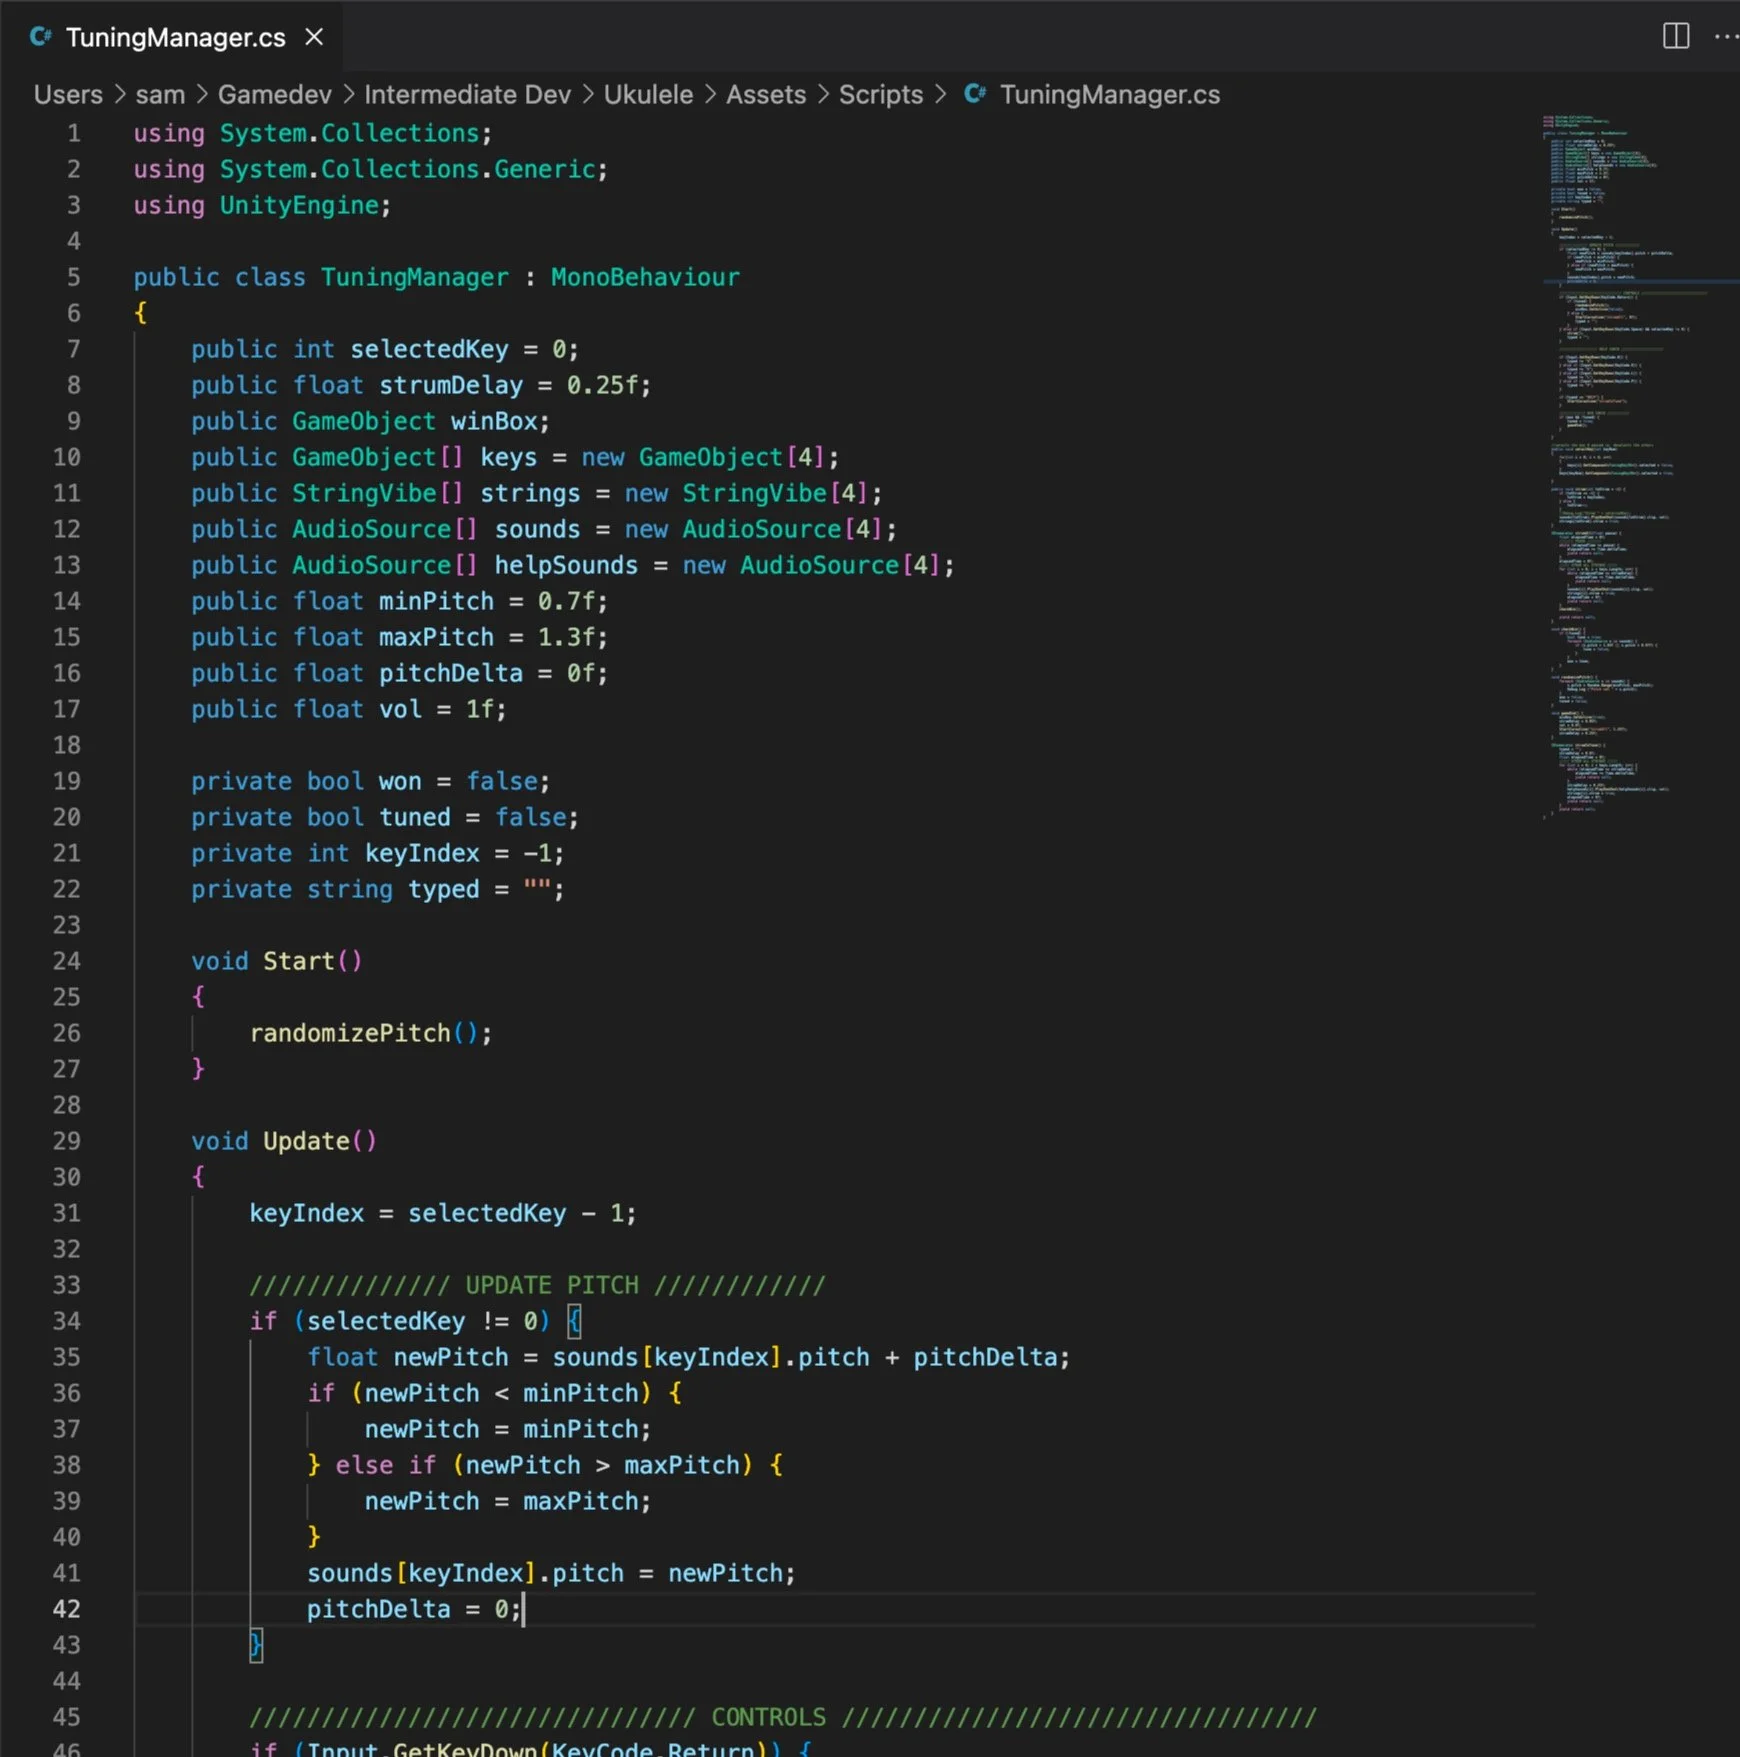This screenshot has height=1757, width=1740.
Task: Expand the Gamedev breadcrumb folder
Action: click(275, 94)
